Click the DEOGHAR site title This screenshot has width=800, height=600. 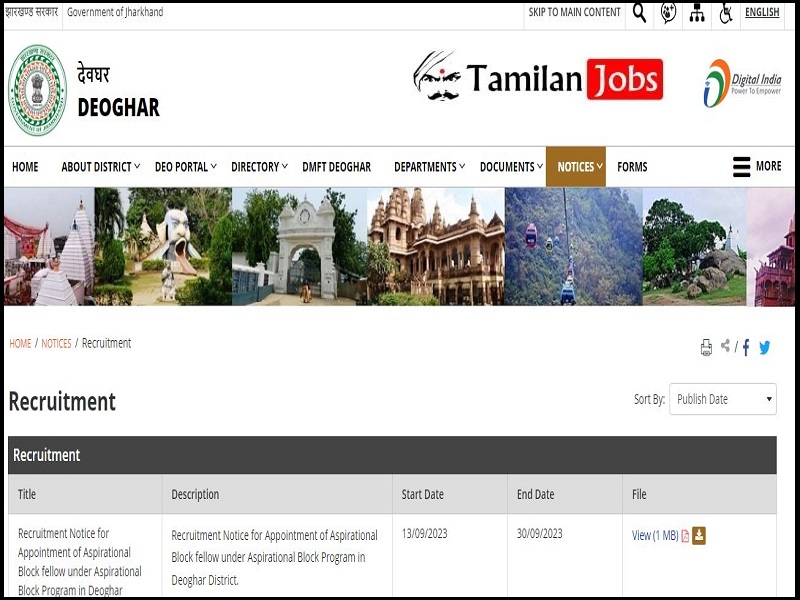[x=118, y=107]
